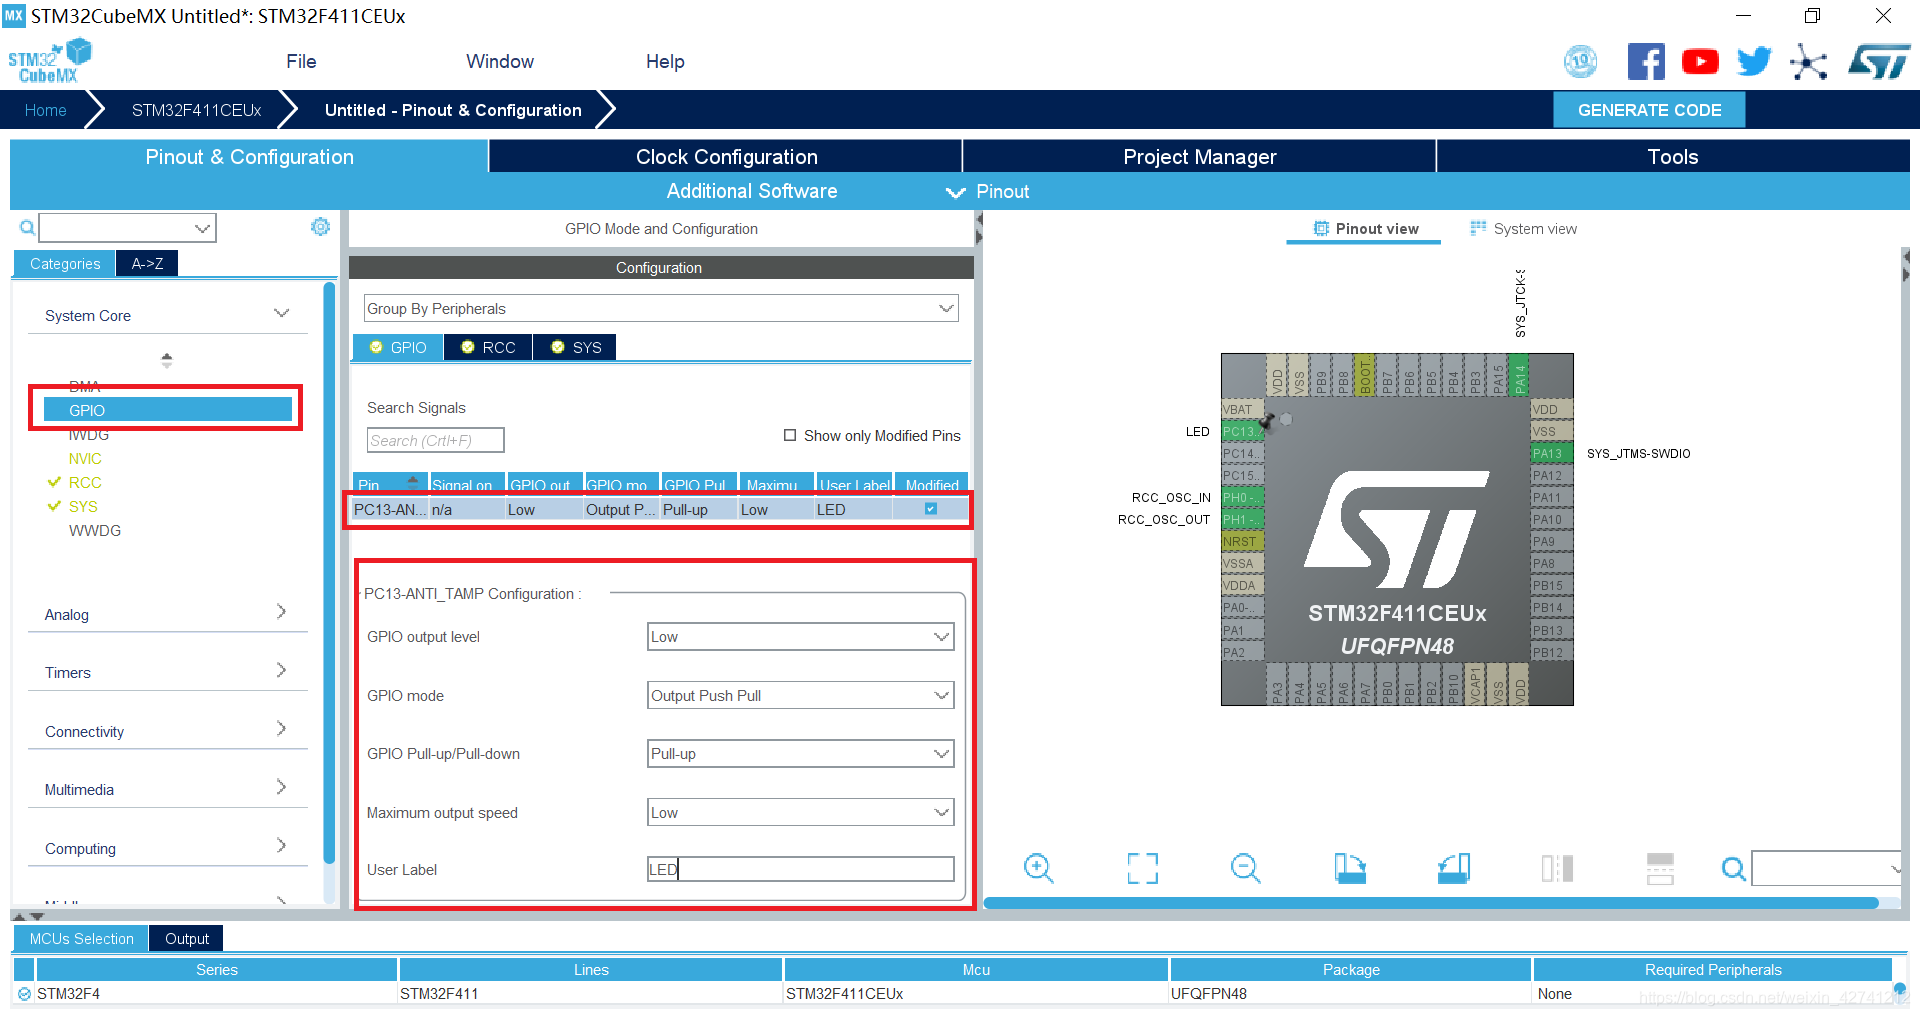Click the GENERATE CODE button
The image size is (1920, 1016).
pyautogui.click(x=1649, y=110)
